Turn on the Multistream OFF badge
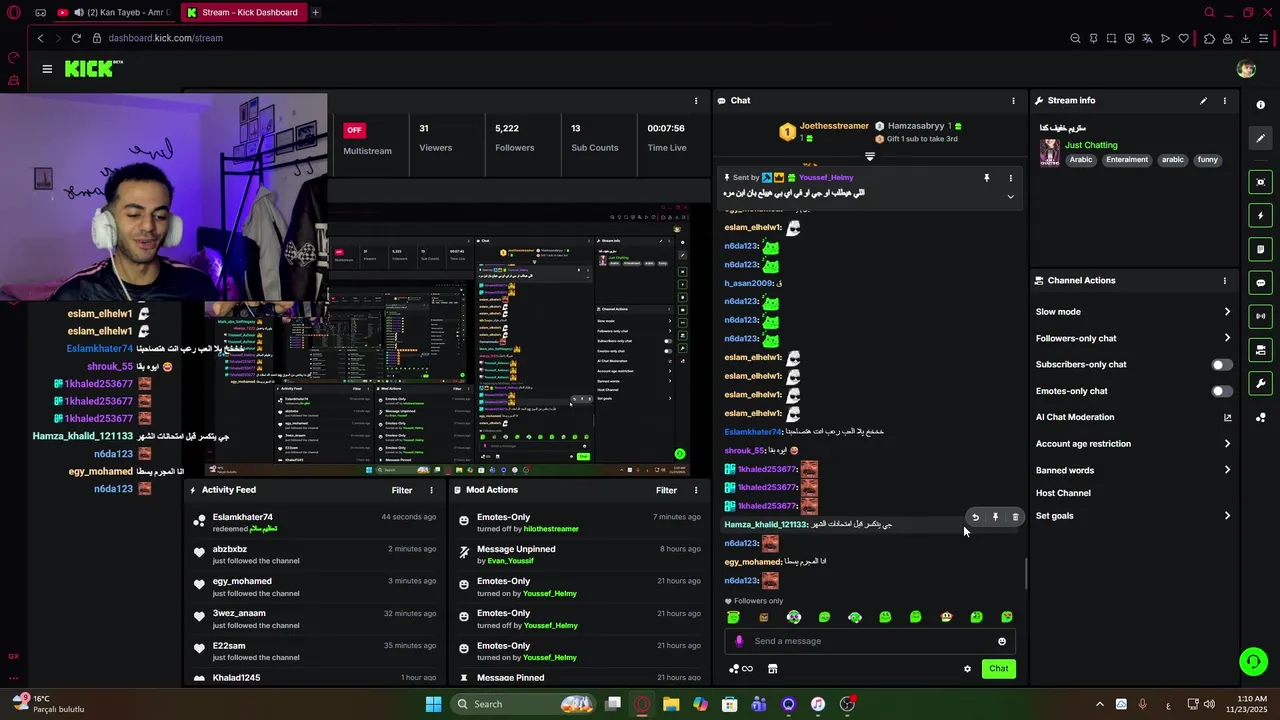1280x720 pixels. click(x=354, y=130)
